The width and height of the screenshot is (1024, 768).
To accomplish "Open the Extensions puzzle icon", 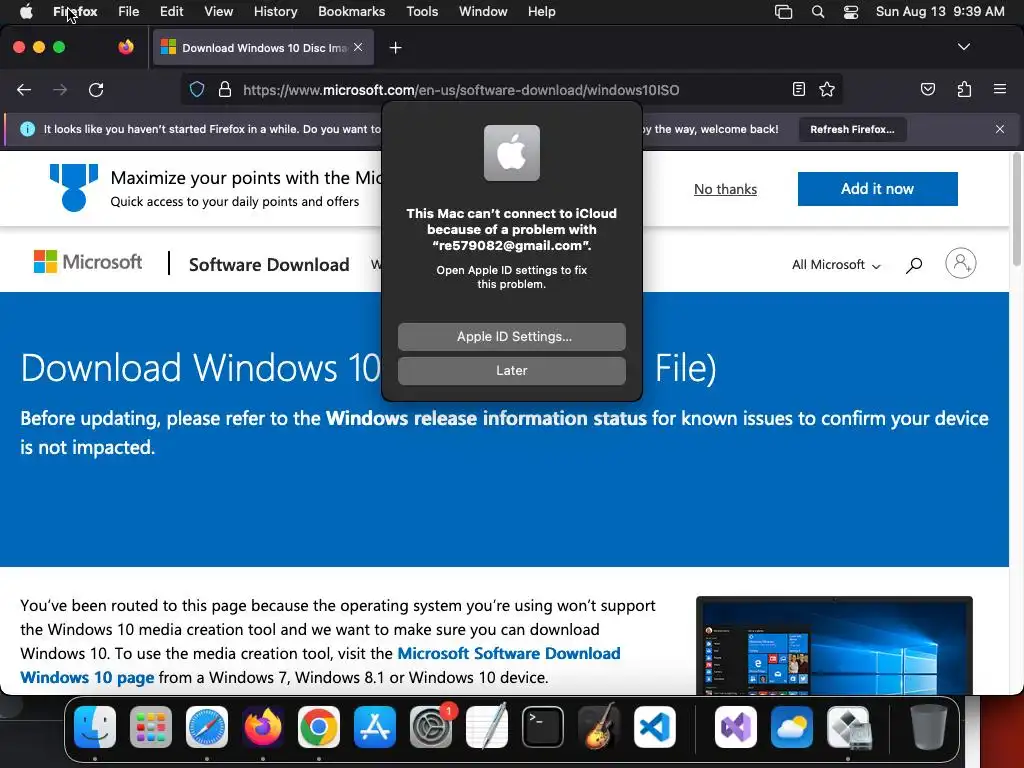I will tap(964, 89).
